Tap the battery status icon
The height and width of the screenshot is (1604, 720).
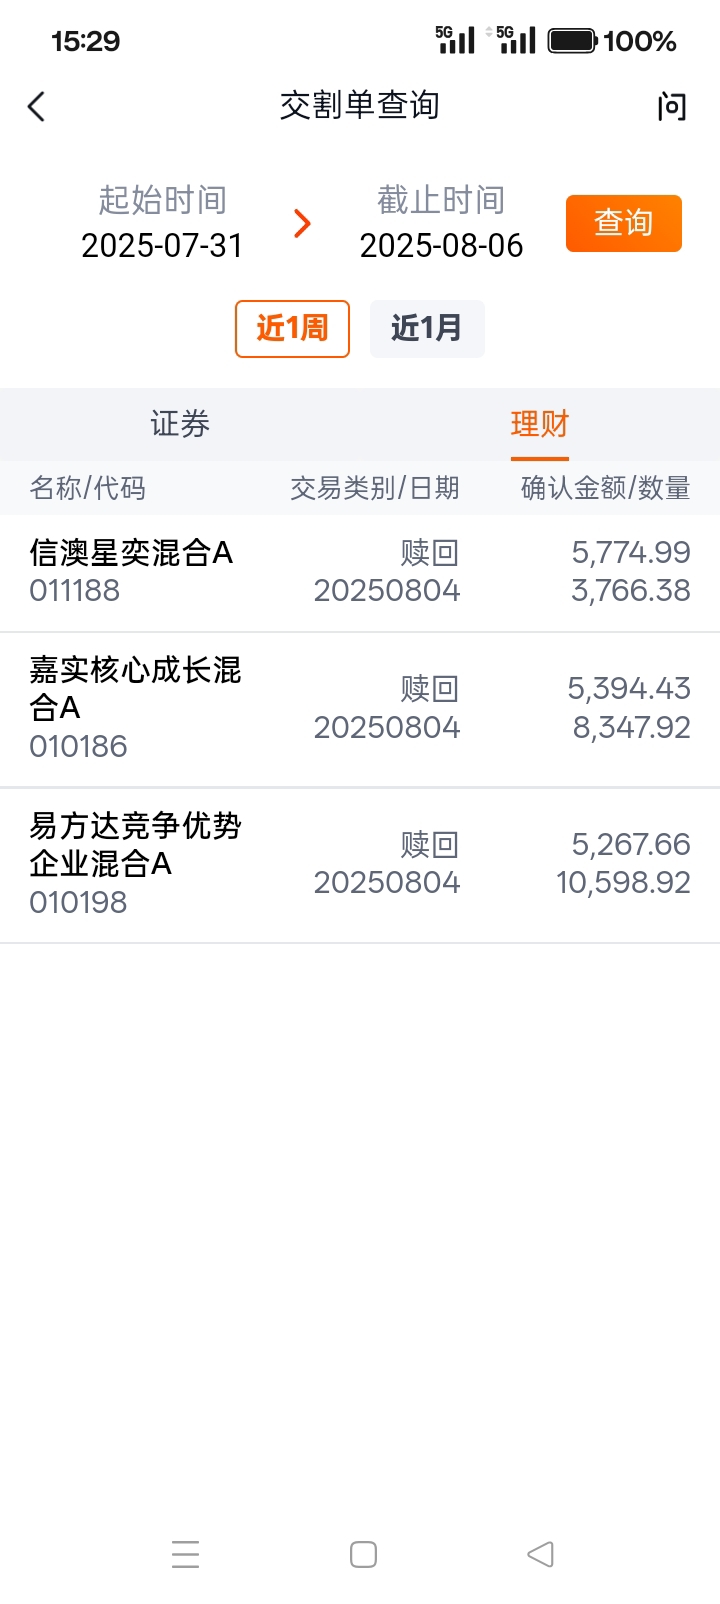(x=573, y=40)
